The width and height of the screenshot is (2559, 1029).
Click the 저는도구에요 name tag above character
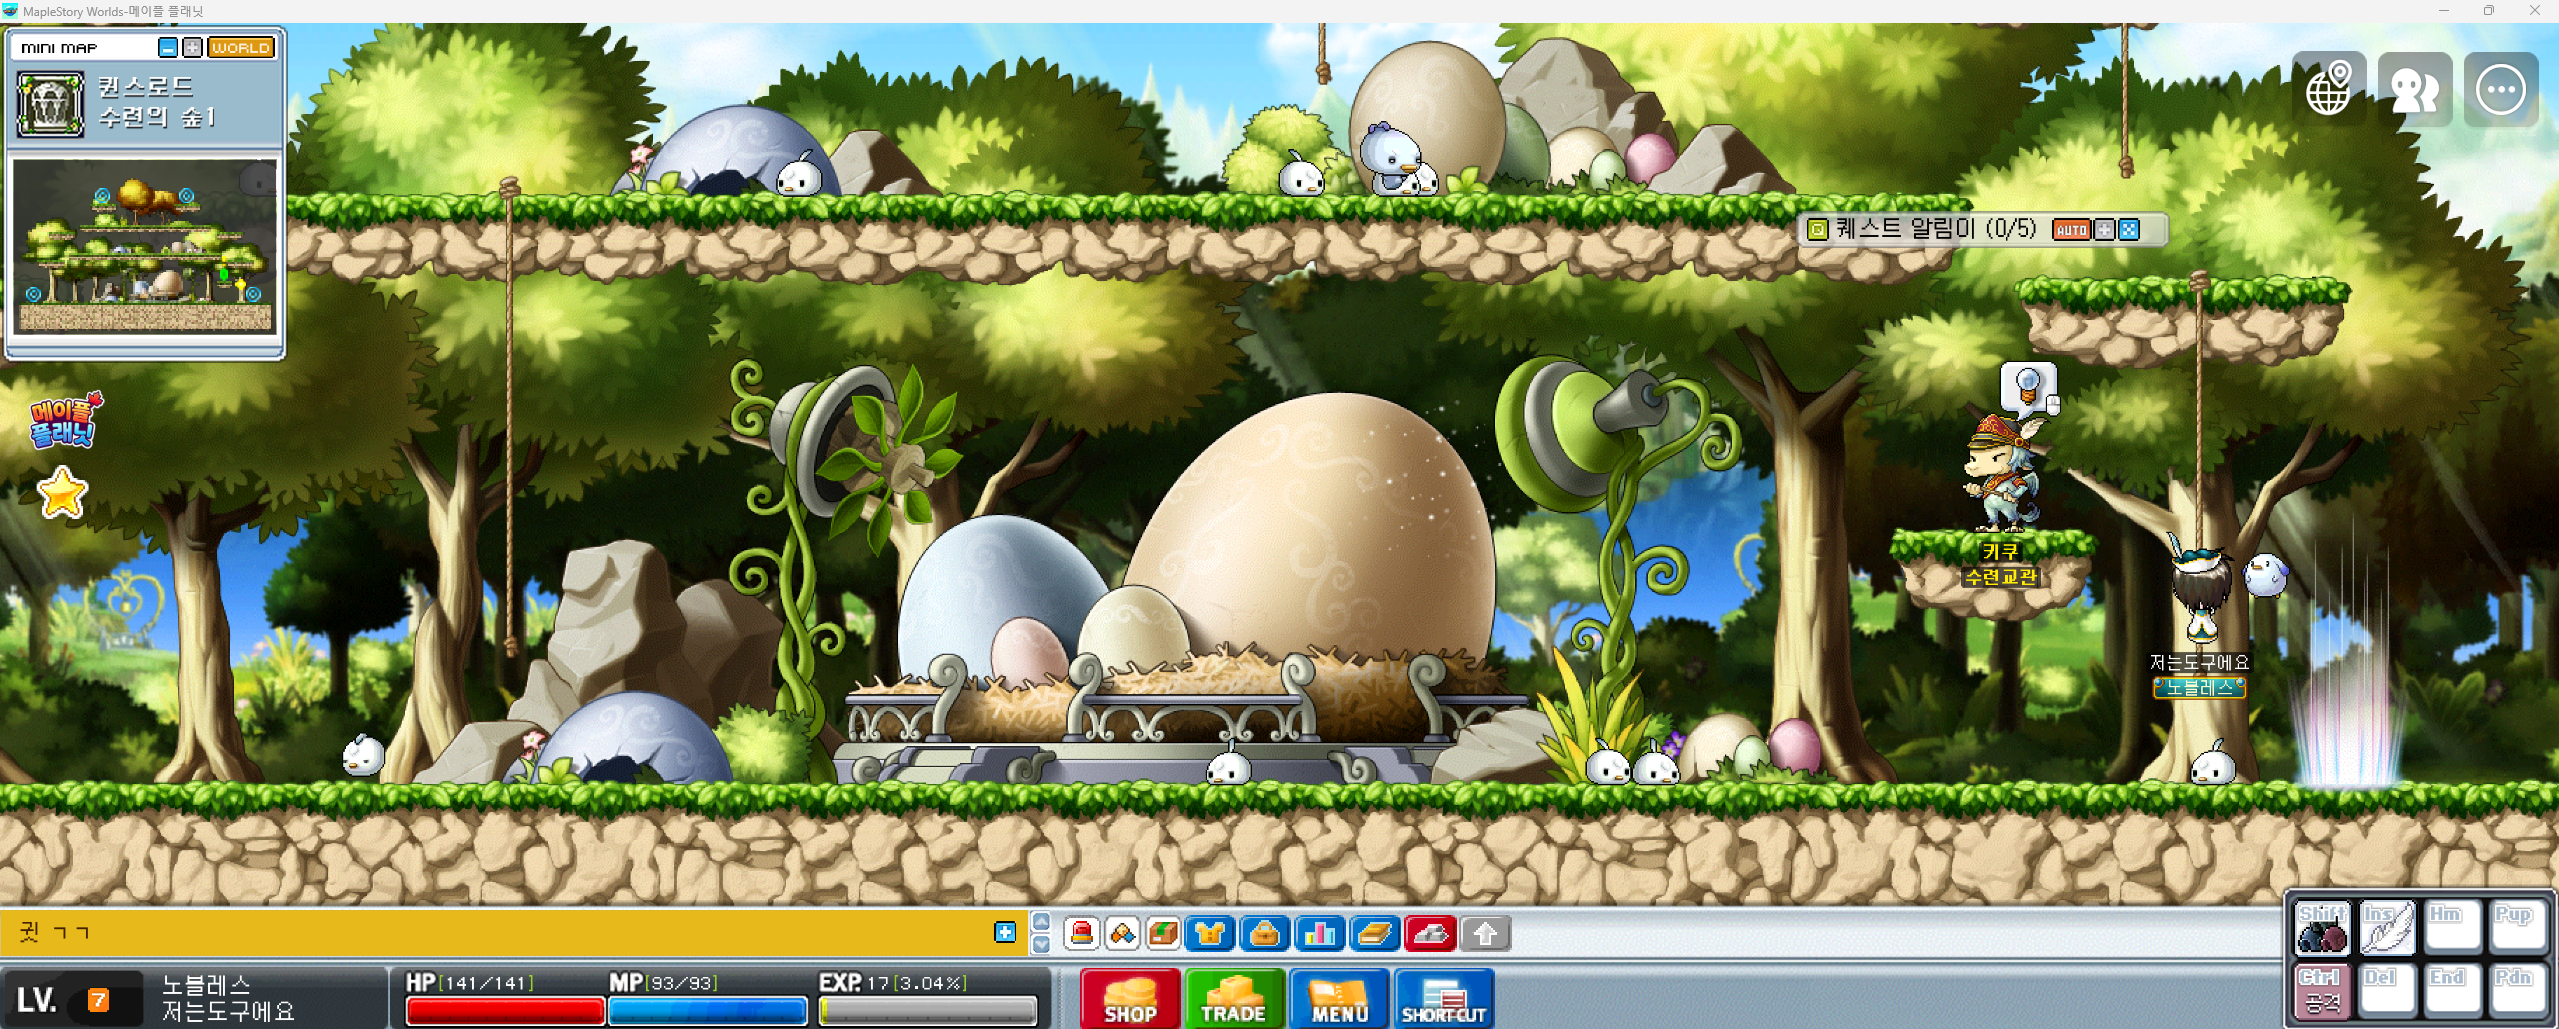click(x=2199, y=662)
